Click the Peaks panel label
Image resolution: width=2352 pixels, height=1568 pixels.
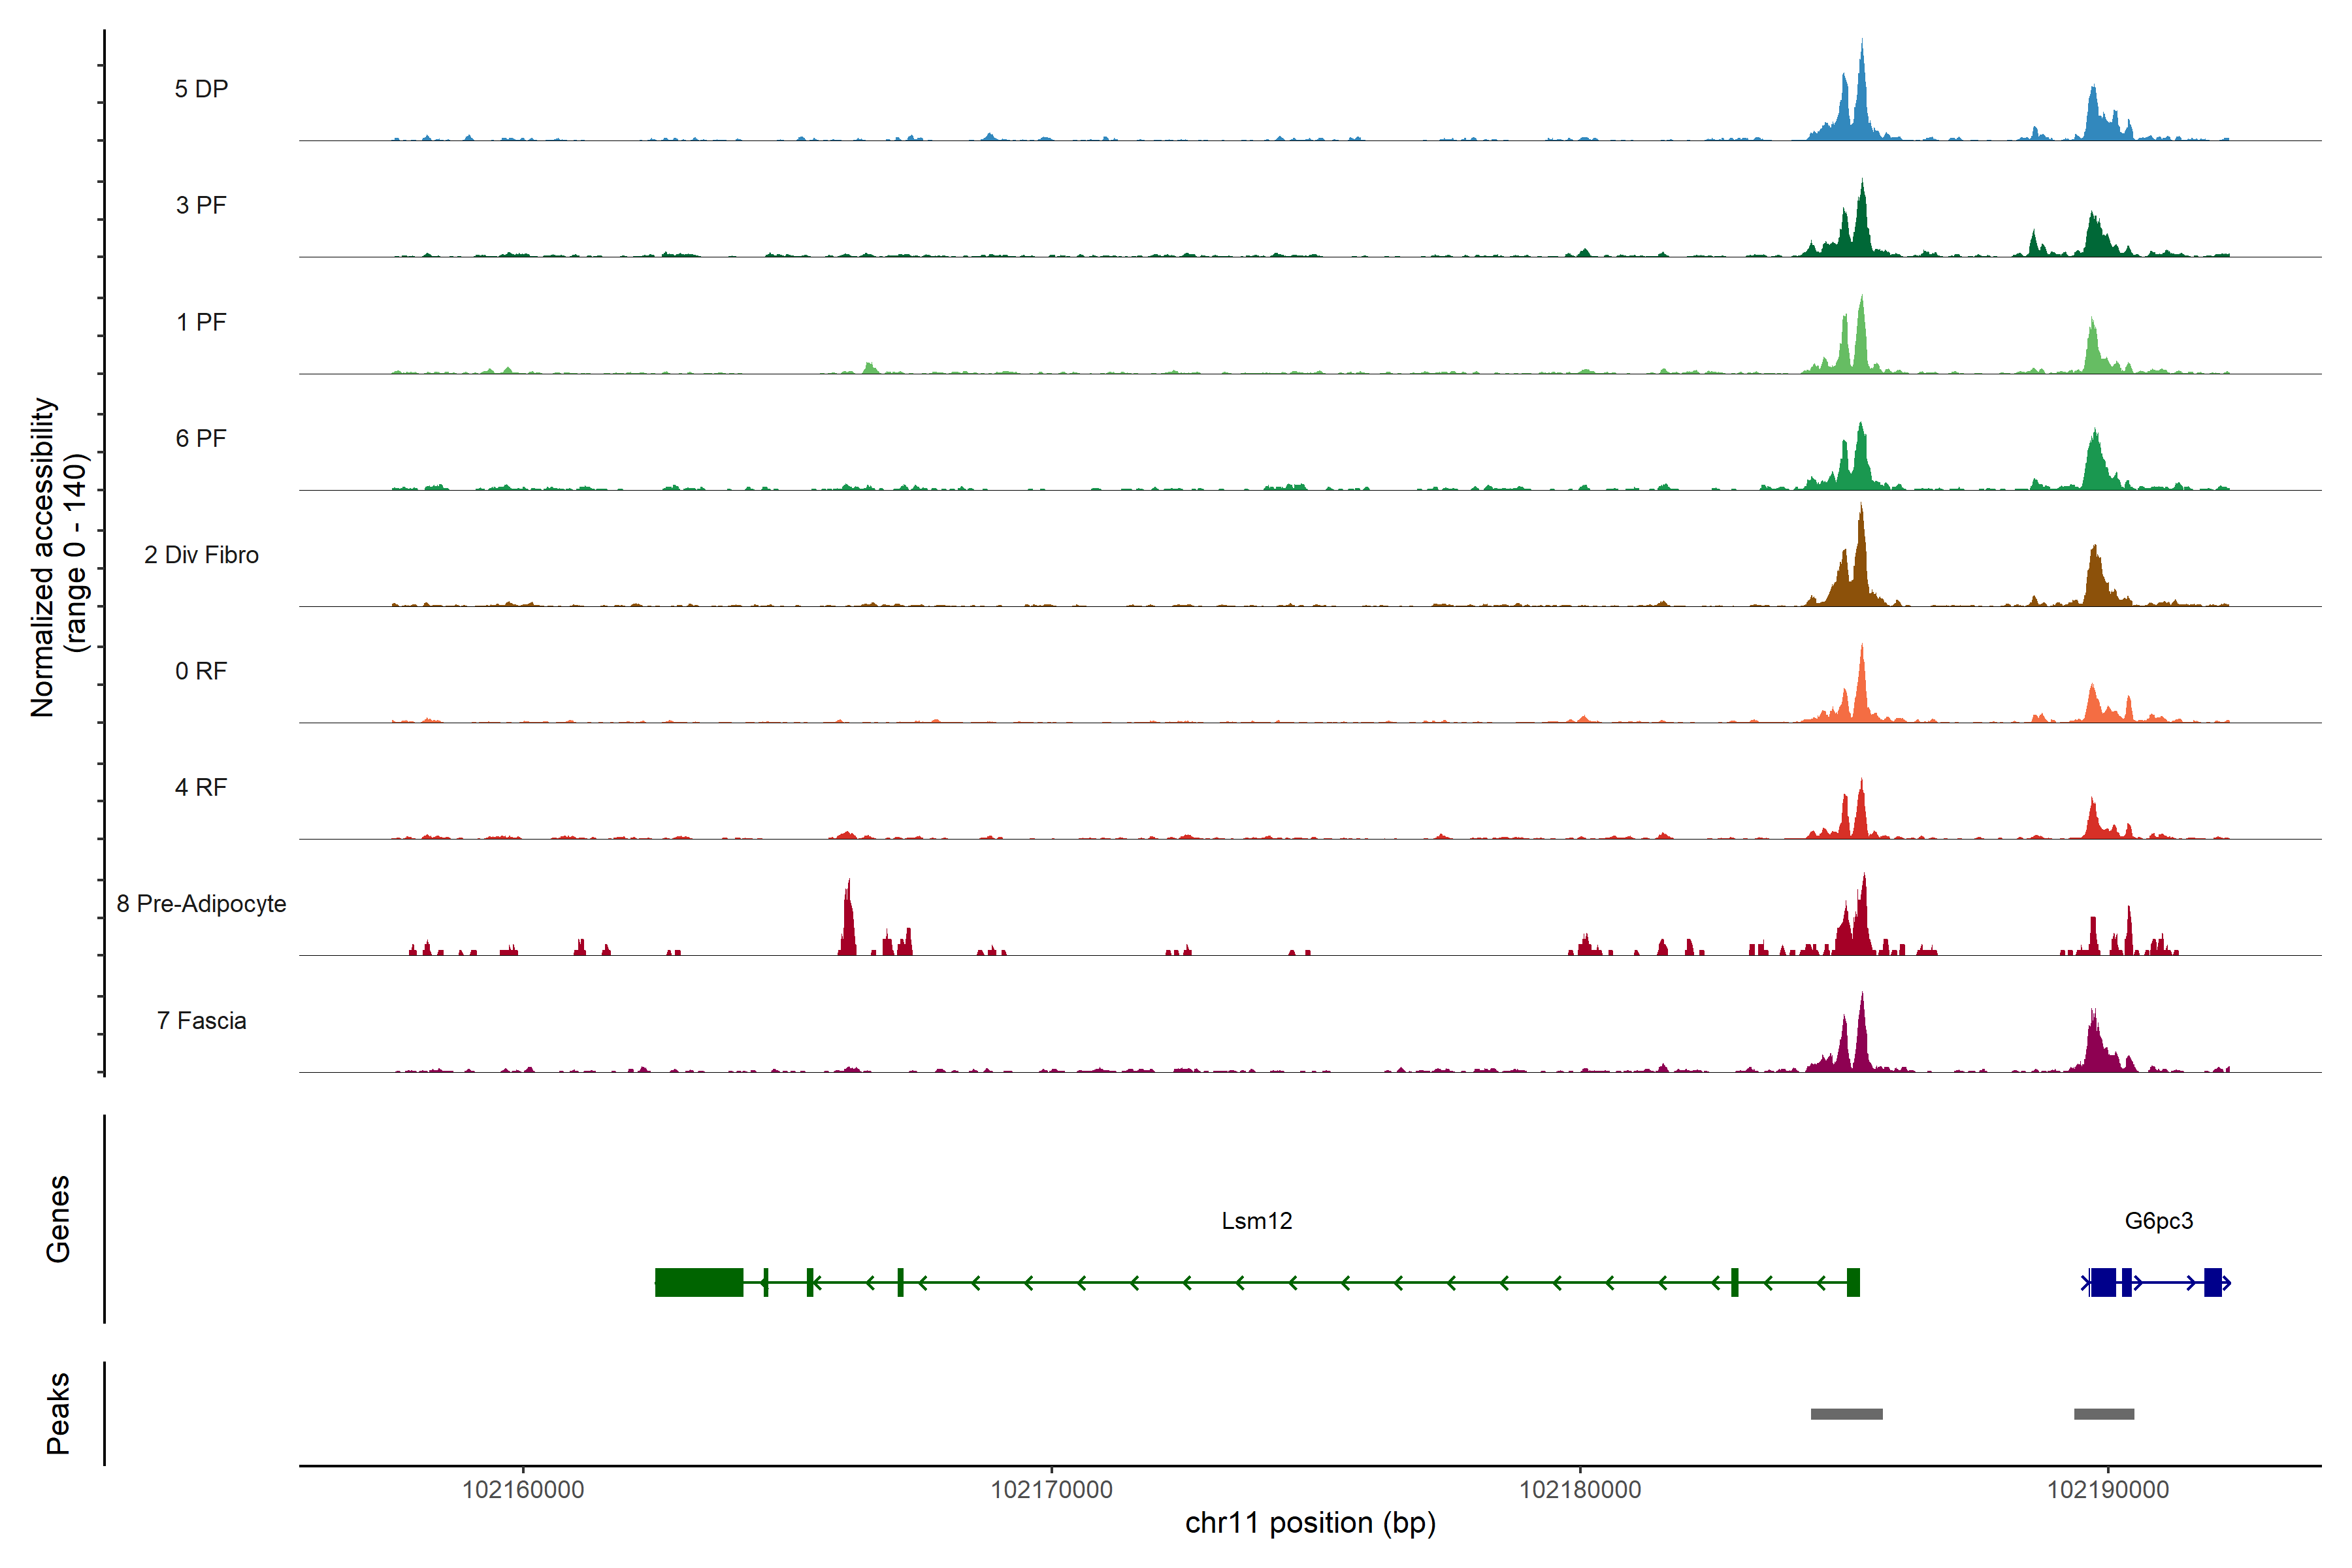tap(58, 1413)
